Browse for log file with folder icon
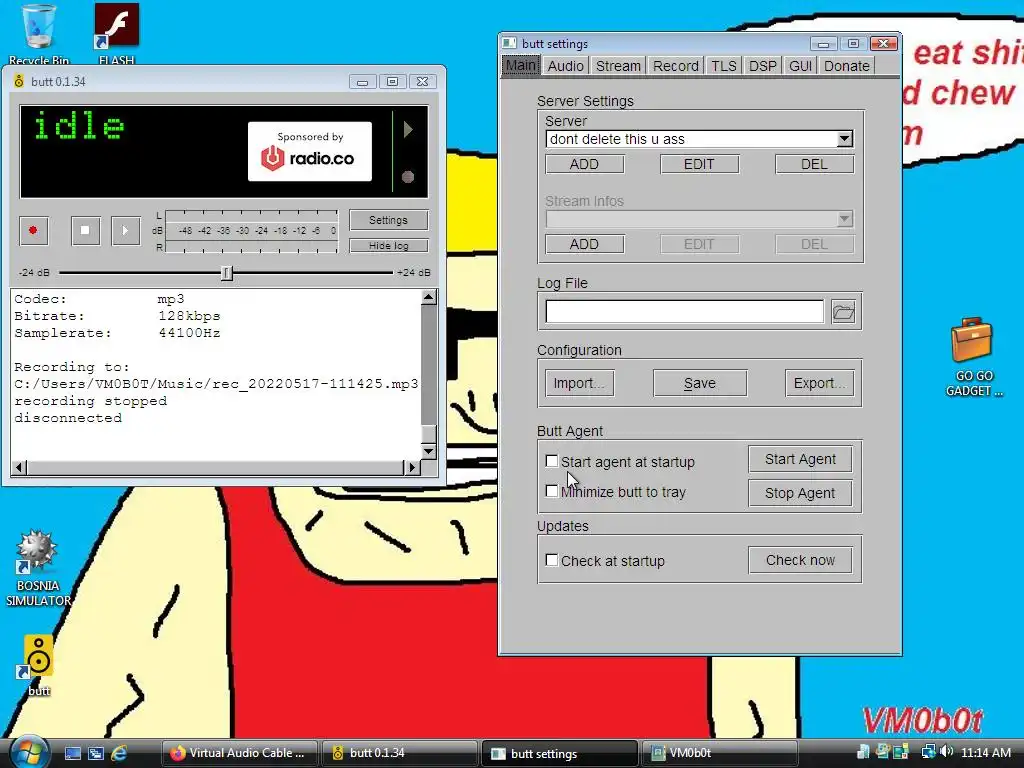 point(844,312)
